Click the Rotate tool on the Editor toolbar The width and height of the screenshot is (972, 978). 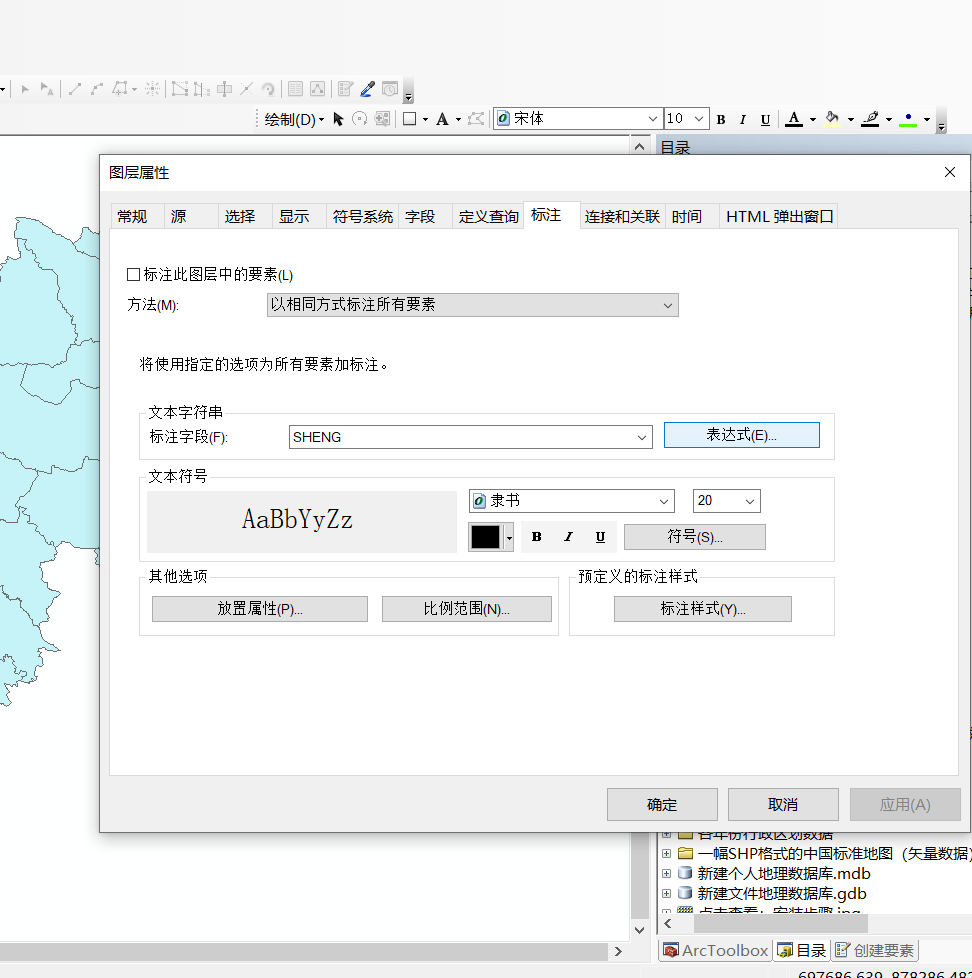click(x=270, y=89)
